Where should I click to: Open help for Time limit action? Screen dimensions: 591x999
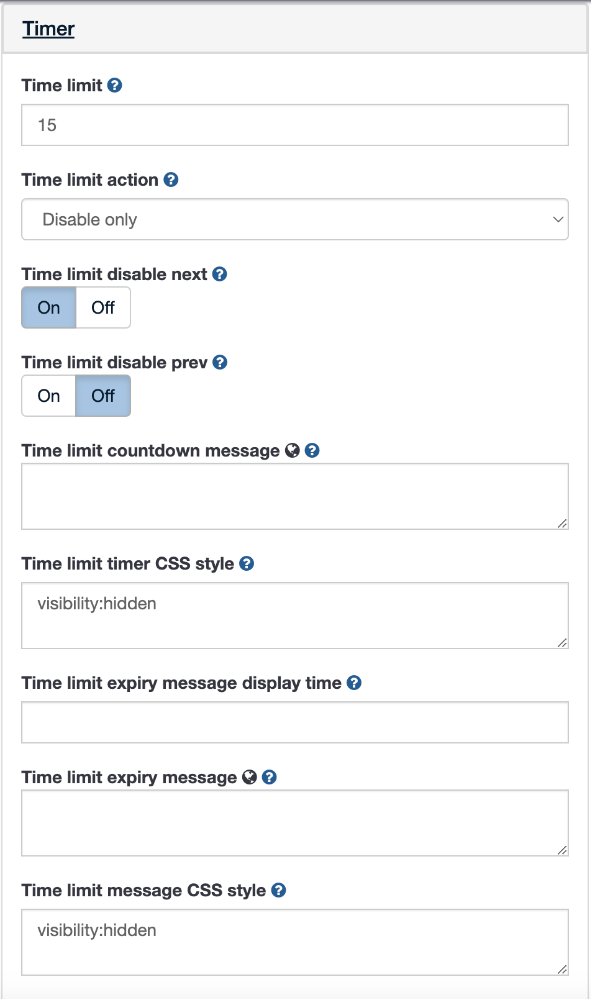click(x=171, y=180)
